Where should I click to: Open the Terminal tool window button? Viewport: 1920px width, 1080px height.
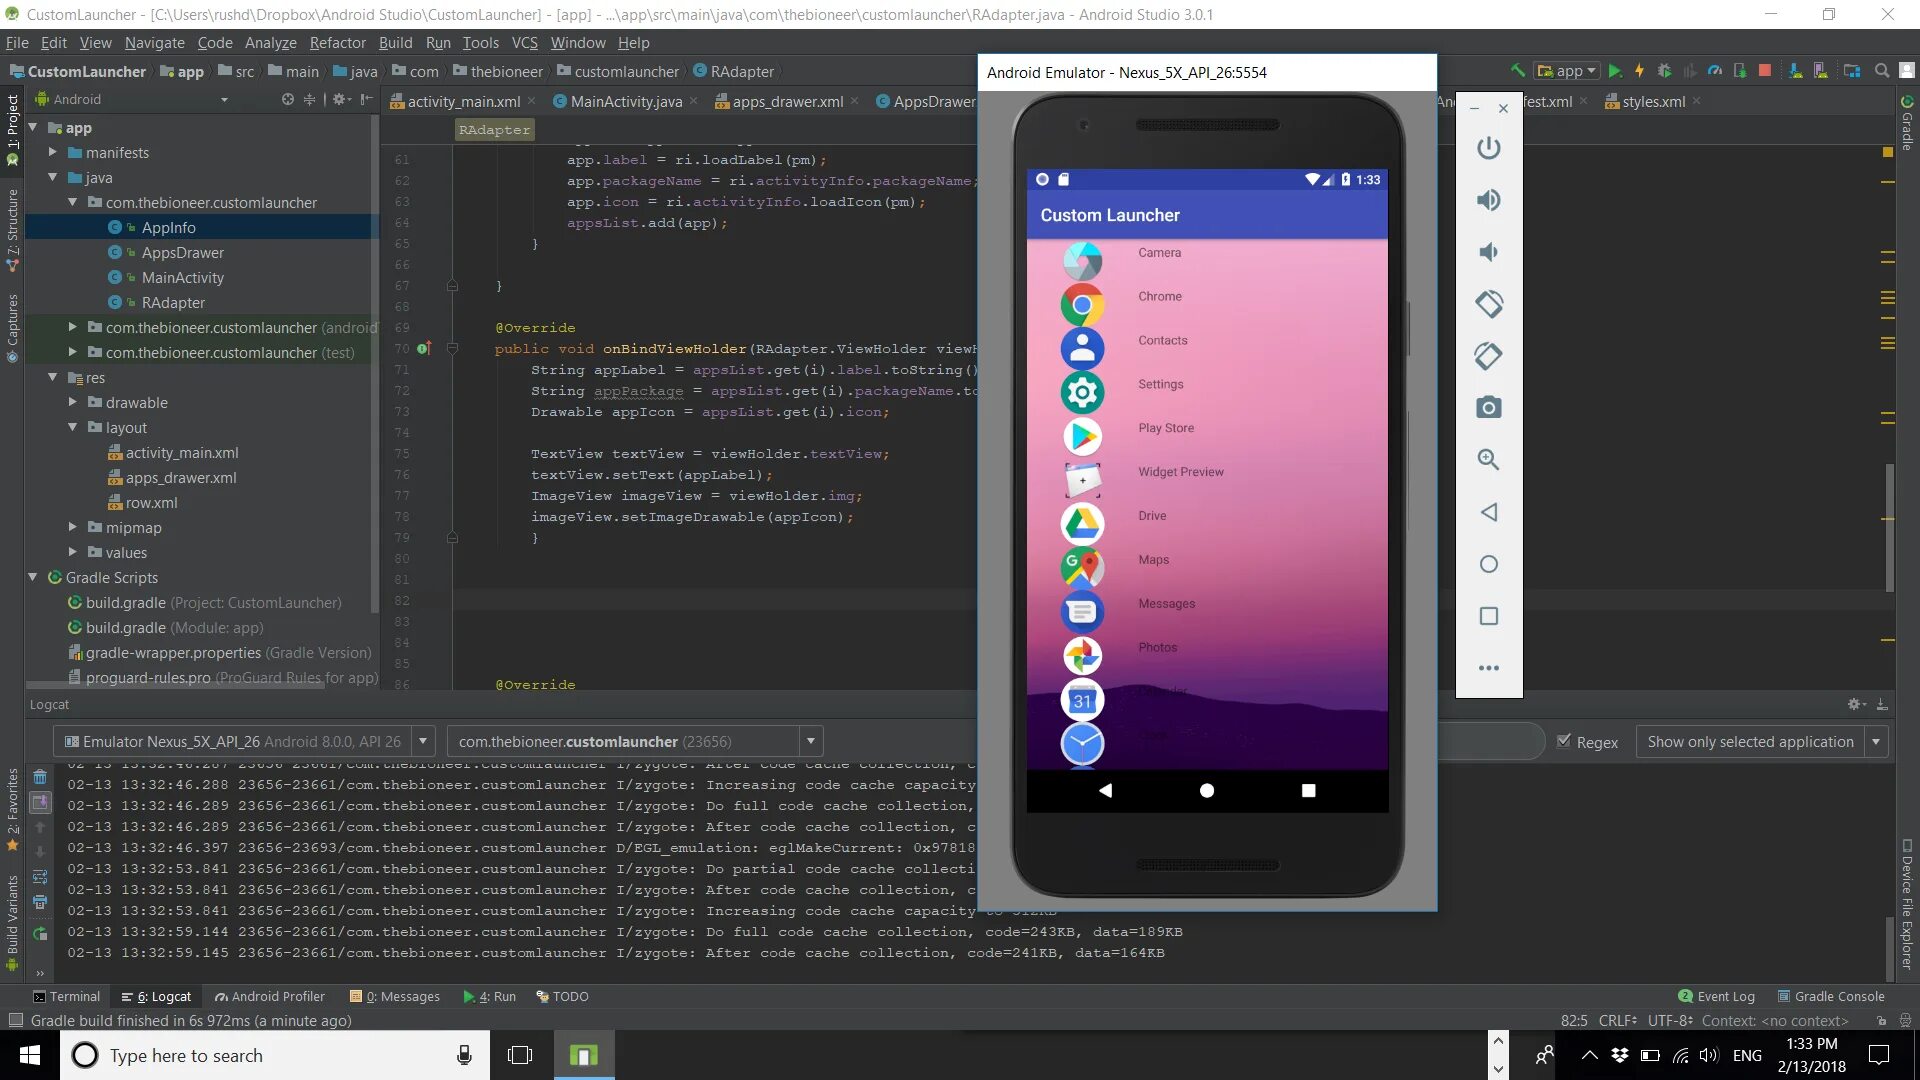66,996
